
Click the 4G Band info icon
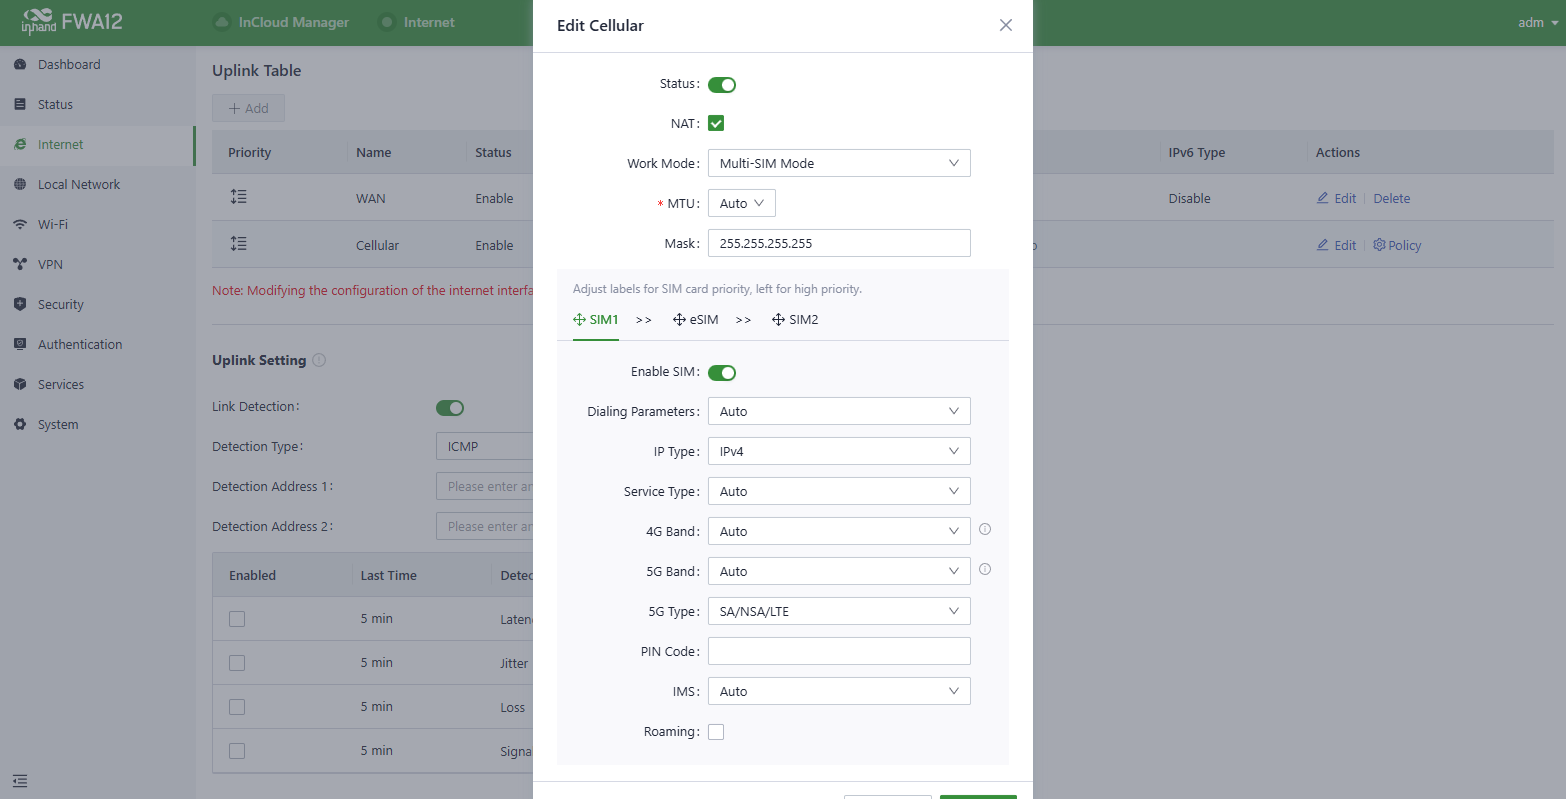click(x=984, y=530)
